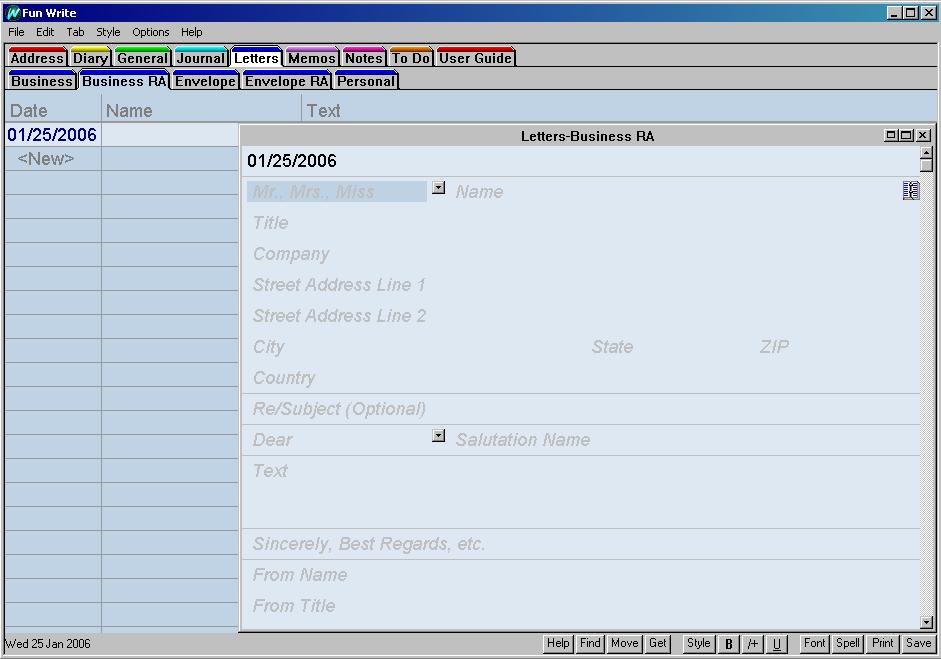The height and width of the screenshot is (659, 941).
Task: Toggle bold formatting with the B button
Action: 729,644
